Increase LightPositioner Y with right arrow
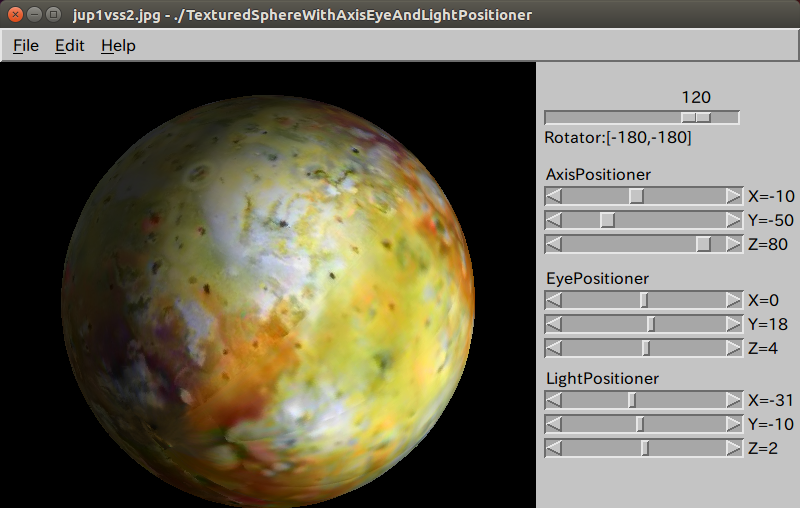The image size is (800, 508). click(x=733, y=424)
